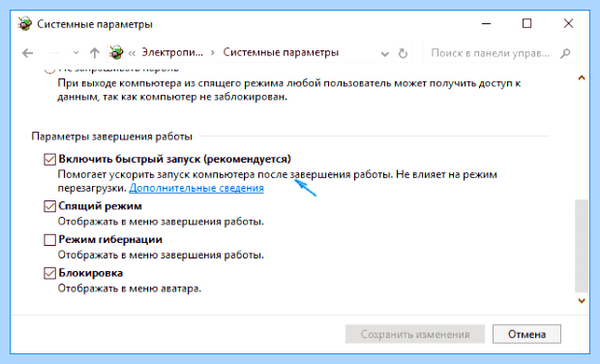Image resolution: width=600 pixels, height=364 pixels.
Task: Maximize the Системные параметры window
Action: (527, 24)
